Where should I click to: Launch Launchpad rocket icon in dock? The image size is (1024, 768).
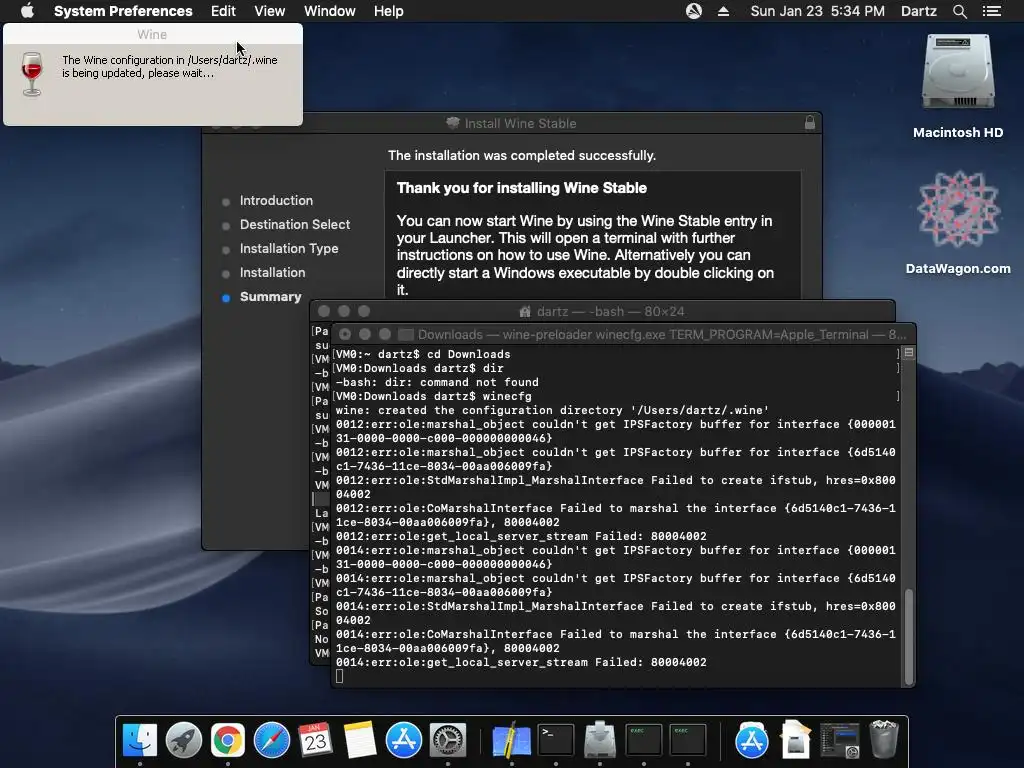tap(184, 740)
